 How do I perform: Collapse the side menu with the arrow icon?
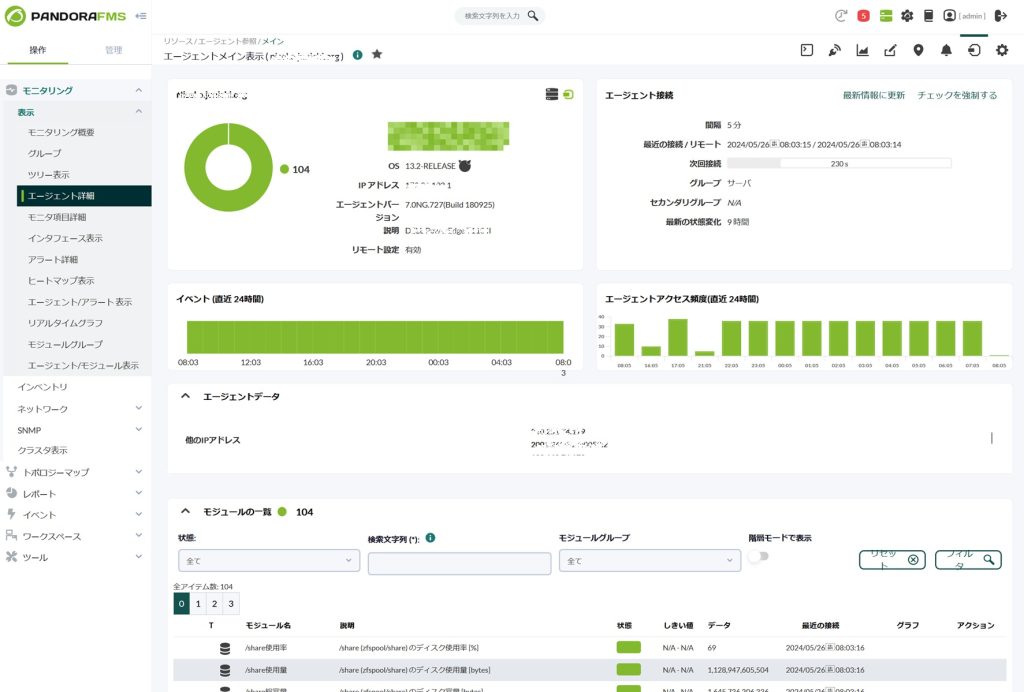pos(140,16)
